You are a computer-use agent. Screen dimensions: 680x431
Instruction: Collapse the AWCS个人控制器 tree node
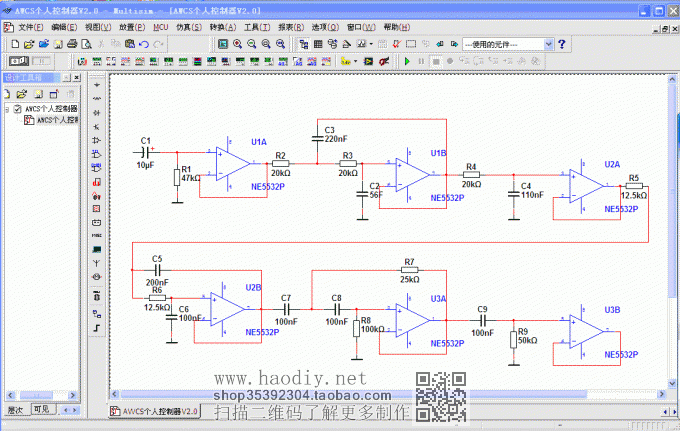(x=7, y=109)
